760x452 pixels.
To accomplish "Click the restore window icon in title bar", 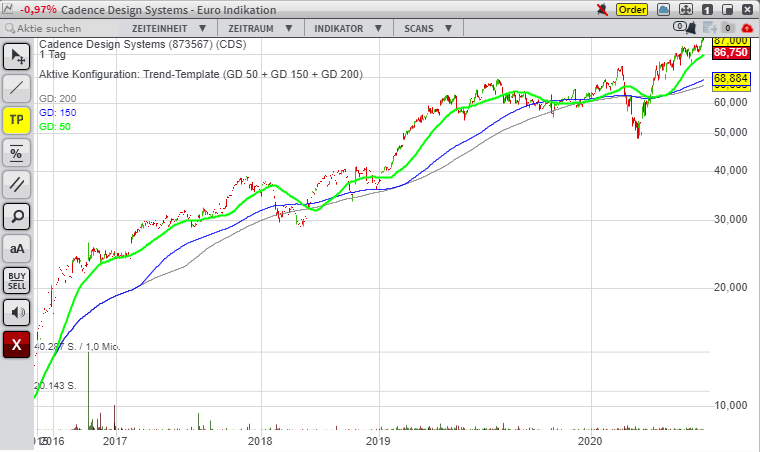I will [x=728, y=9].
